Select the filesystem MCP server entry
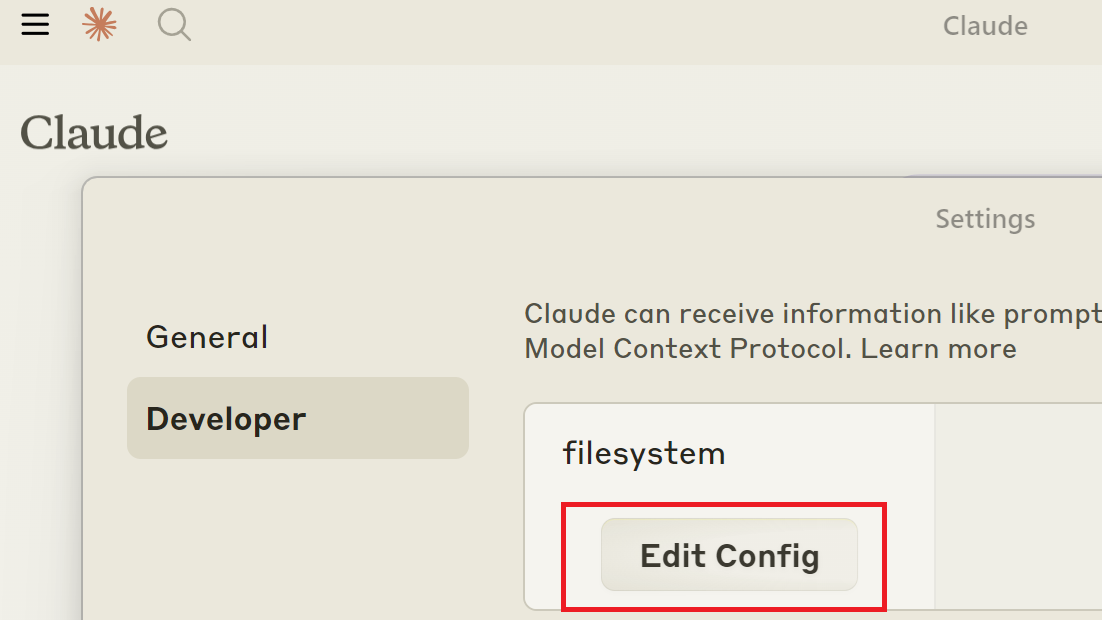The height and width of the screenshot is (620, 1102). click(643, 453)
